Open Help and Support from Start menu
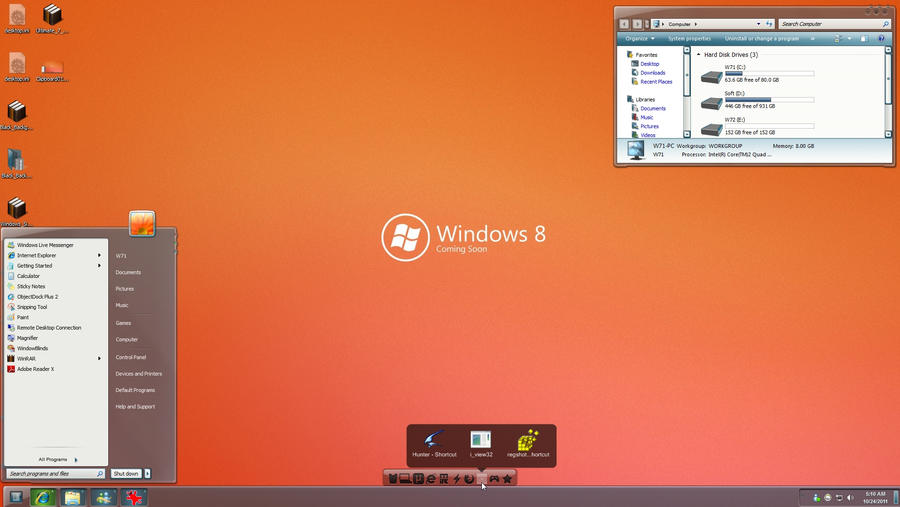Viewport: 900px width, 507px height. pos(135,407)
